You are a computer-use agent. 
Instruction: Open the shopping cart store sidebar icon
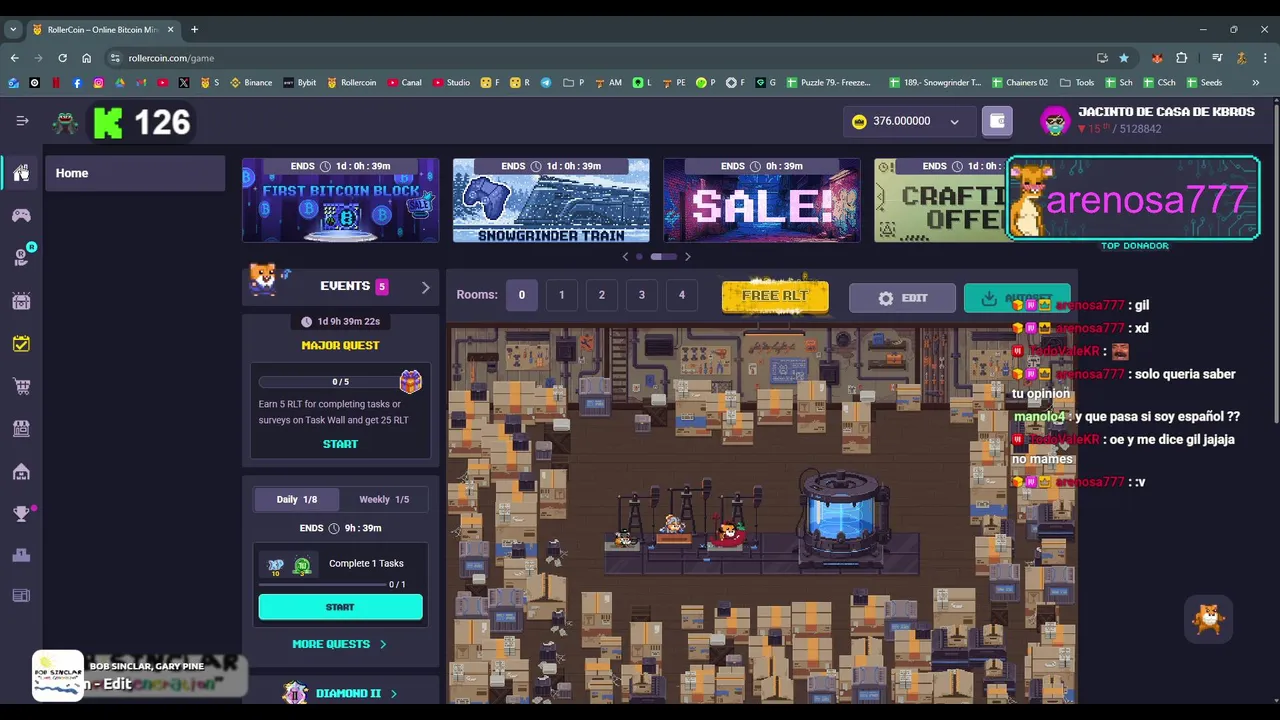(21, 386)
